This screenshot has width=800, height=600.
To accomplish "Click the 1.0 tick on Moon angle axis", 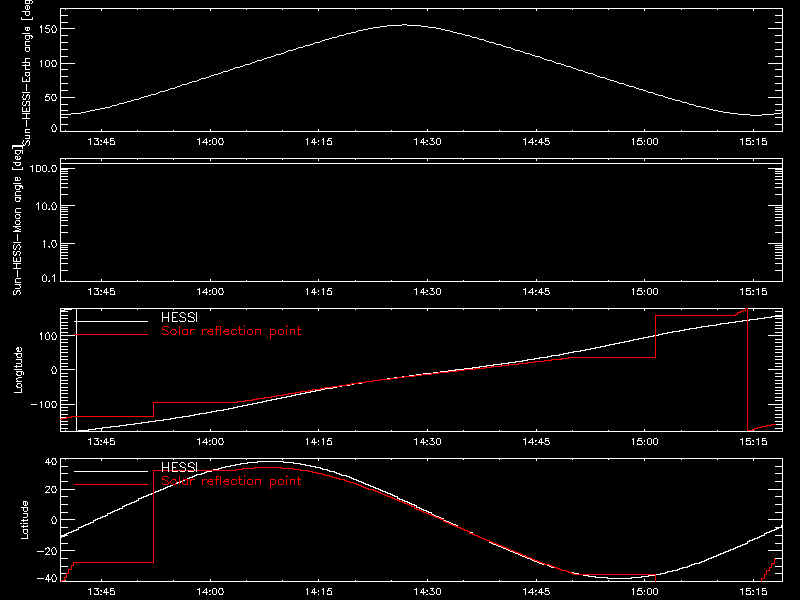I will 49,244.
